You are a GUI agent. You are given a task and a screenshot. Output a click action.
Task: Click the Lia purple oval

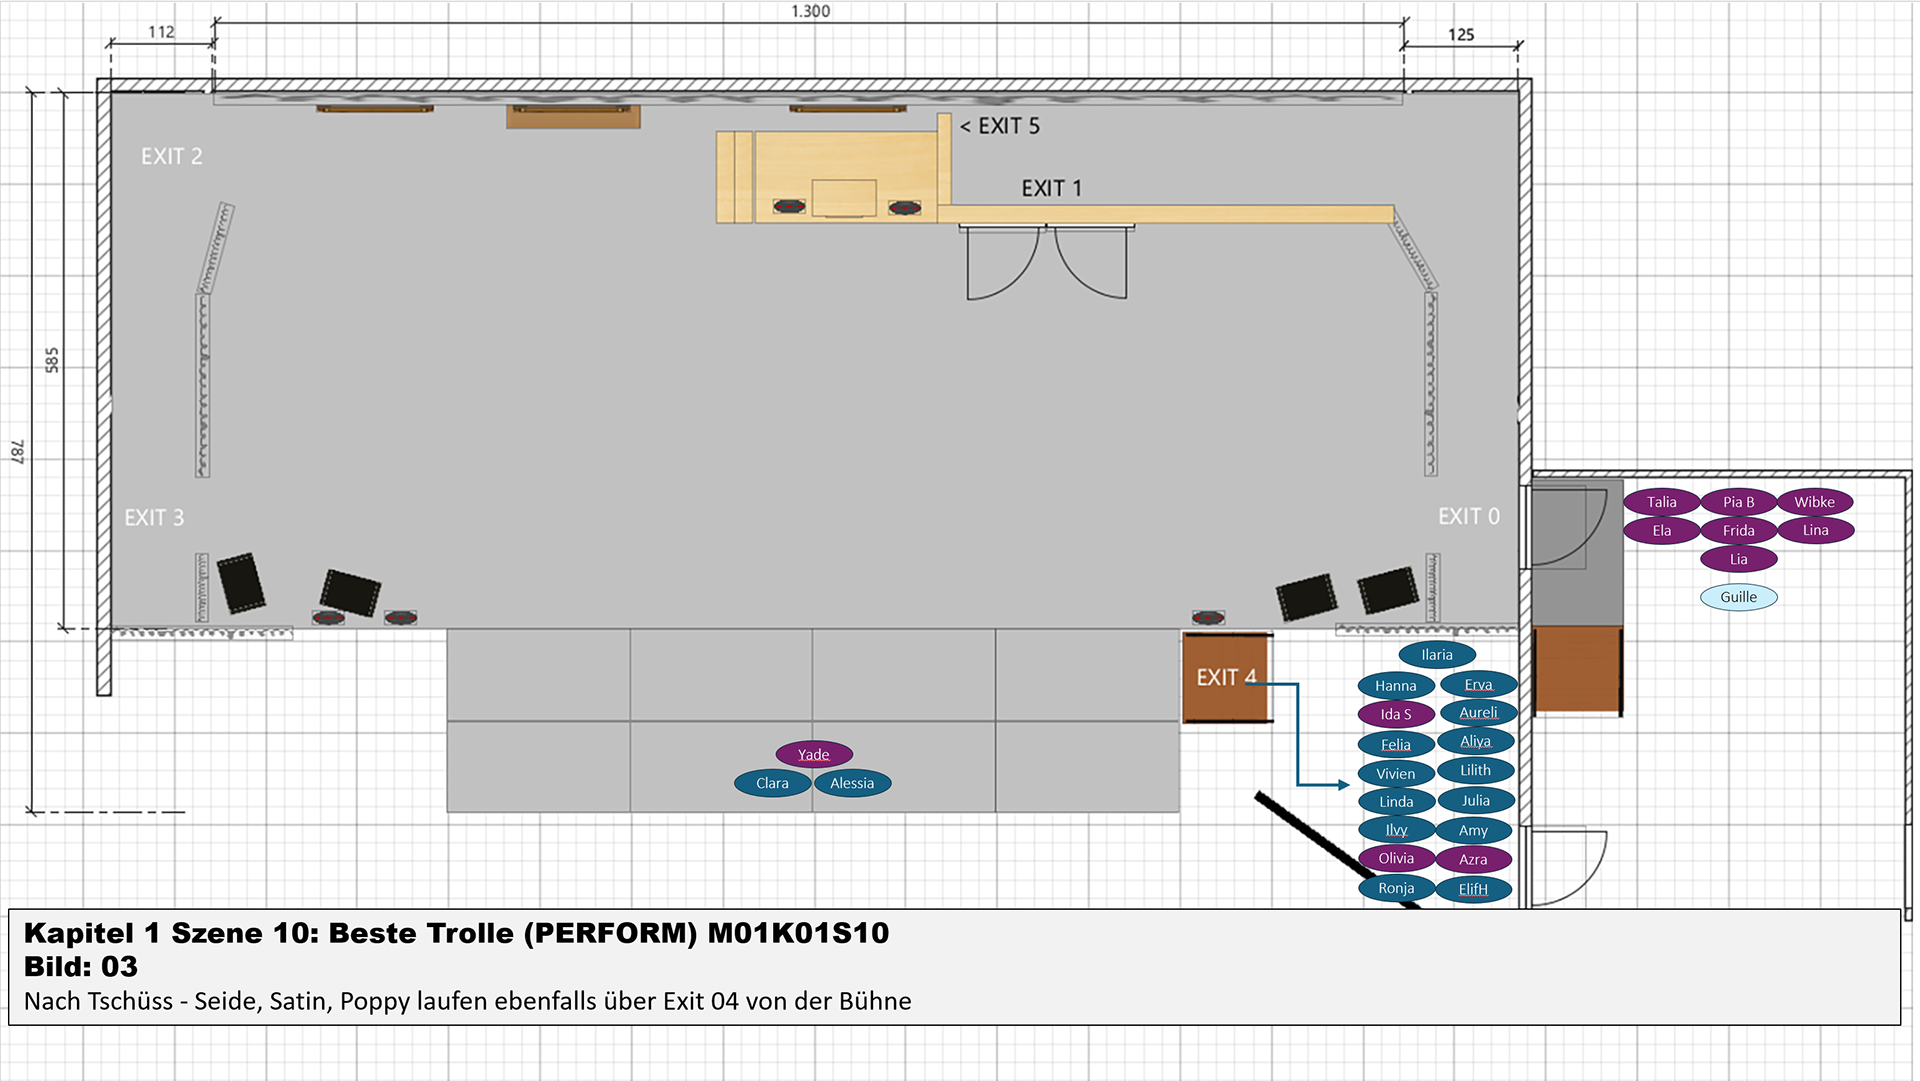1738,559
